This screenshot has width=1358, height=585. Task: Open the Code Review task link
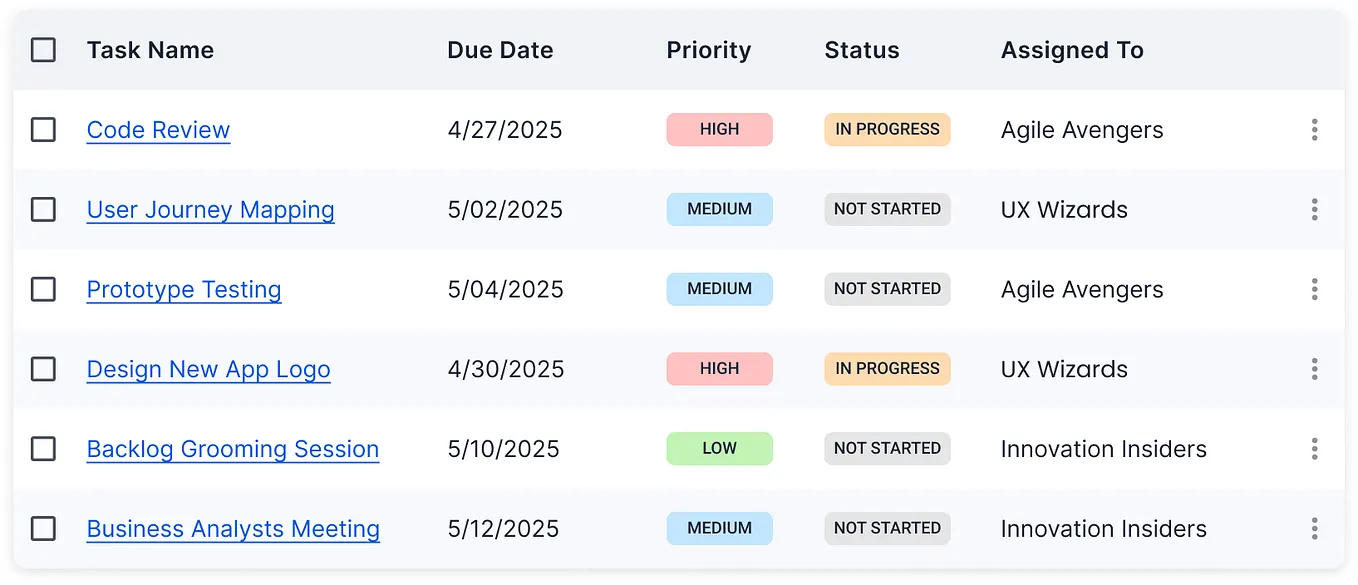pos(158,130)
